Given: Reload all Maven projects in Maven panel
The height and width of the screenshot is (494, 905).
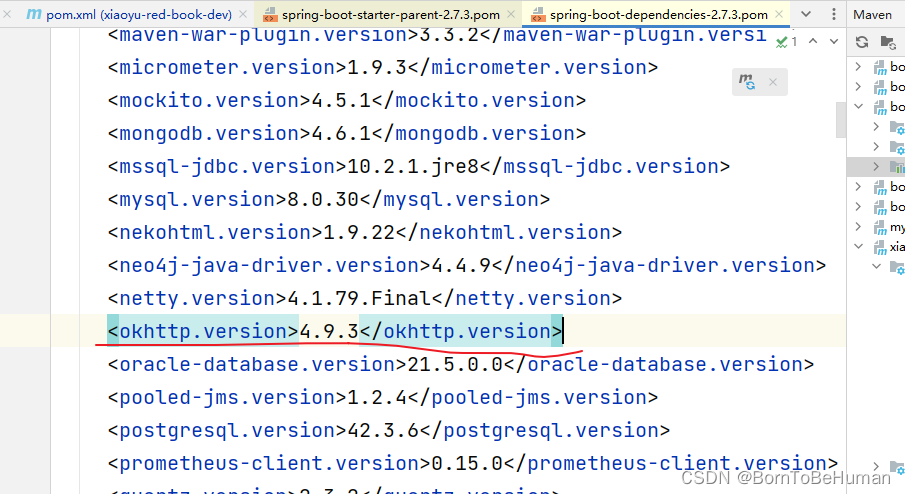Looking at the screenshot, I should pos(862,42).
